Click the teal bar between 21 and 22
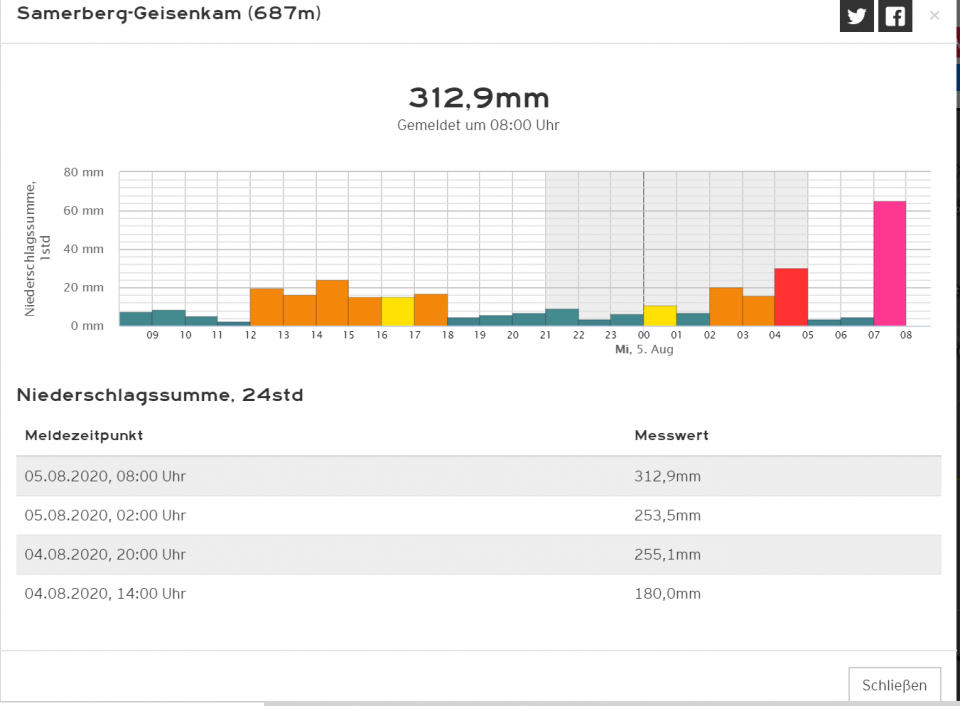 562,317
